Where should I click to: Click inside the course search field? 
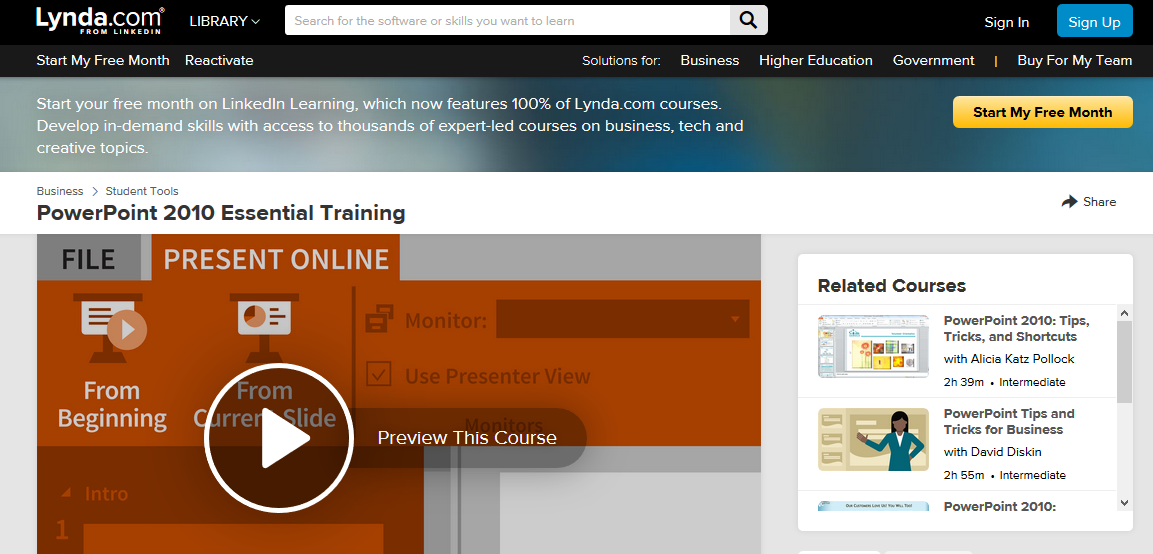coord(510,20)
